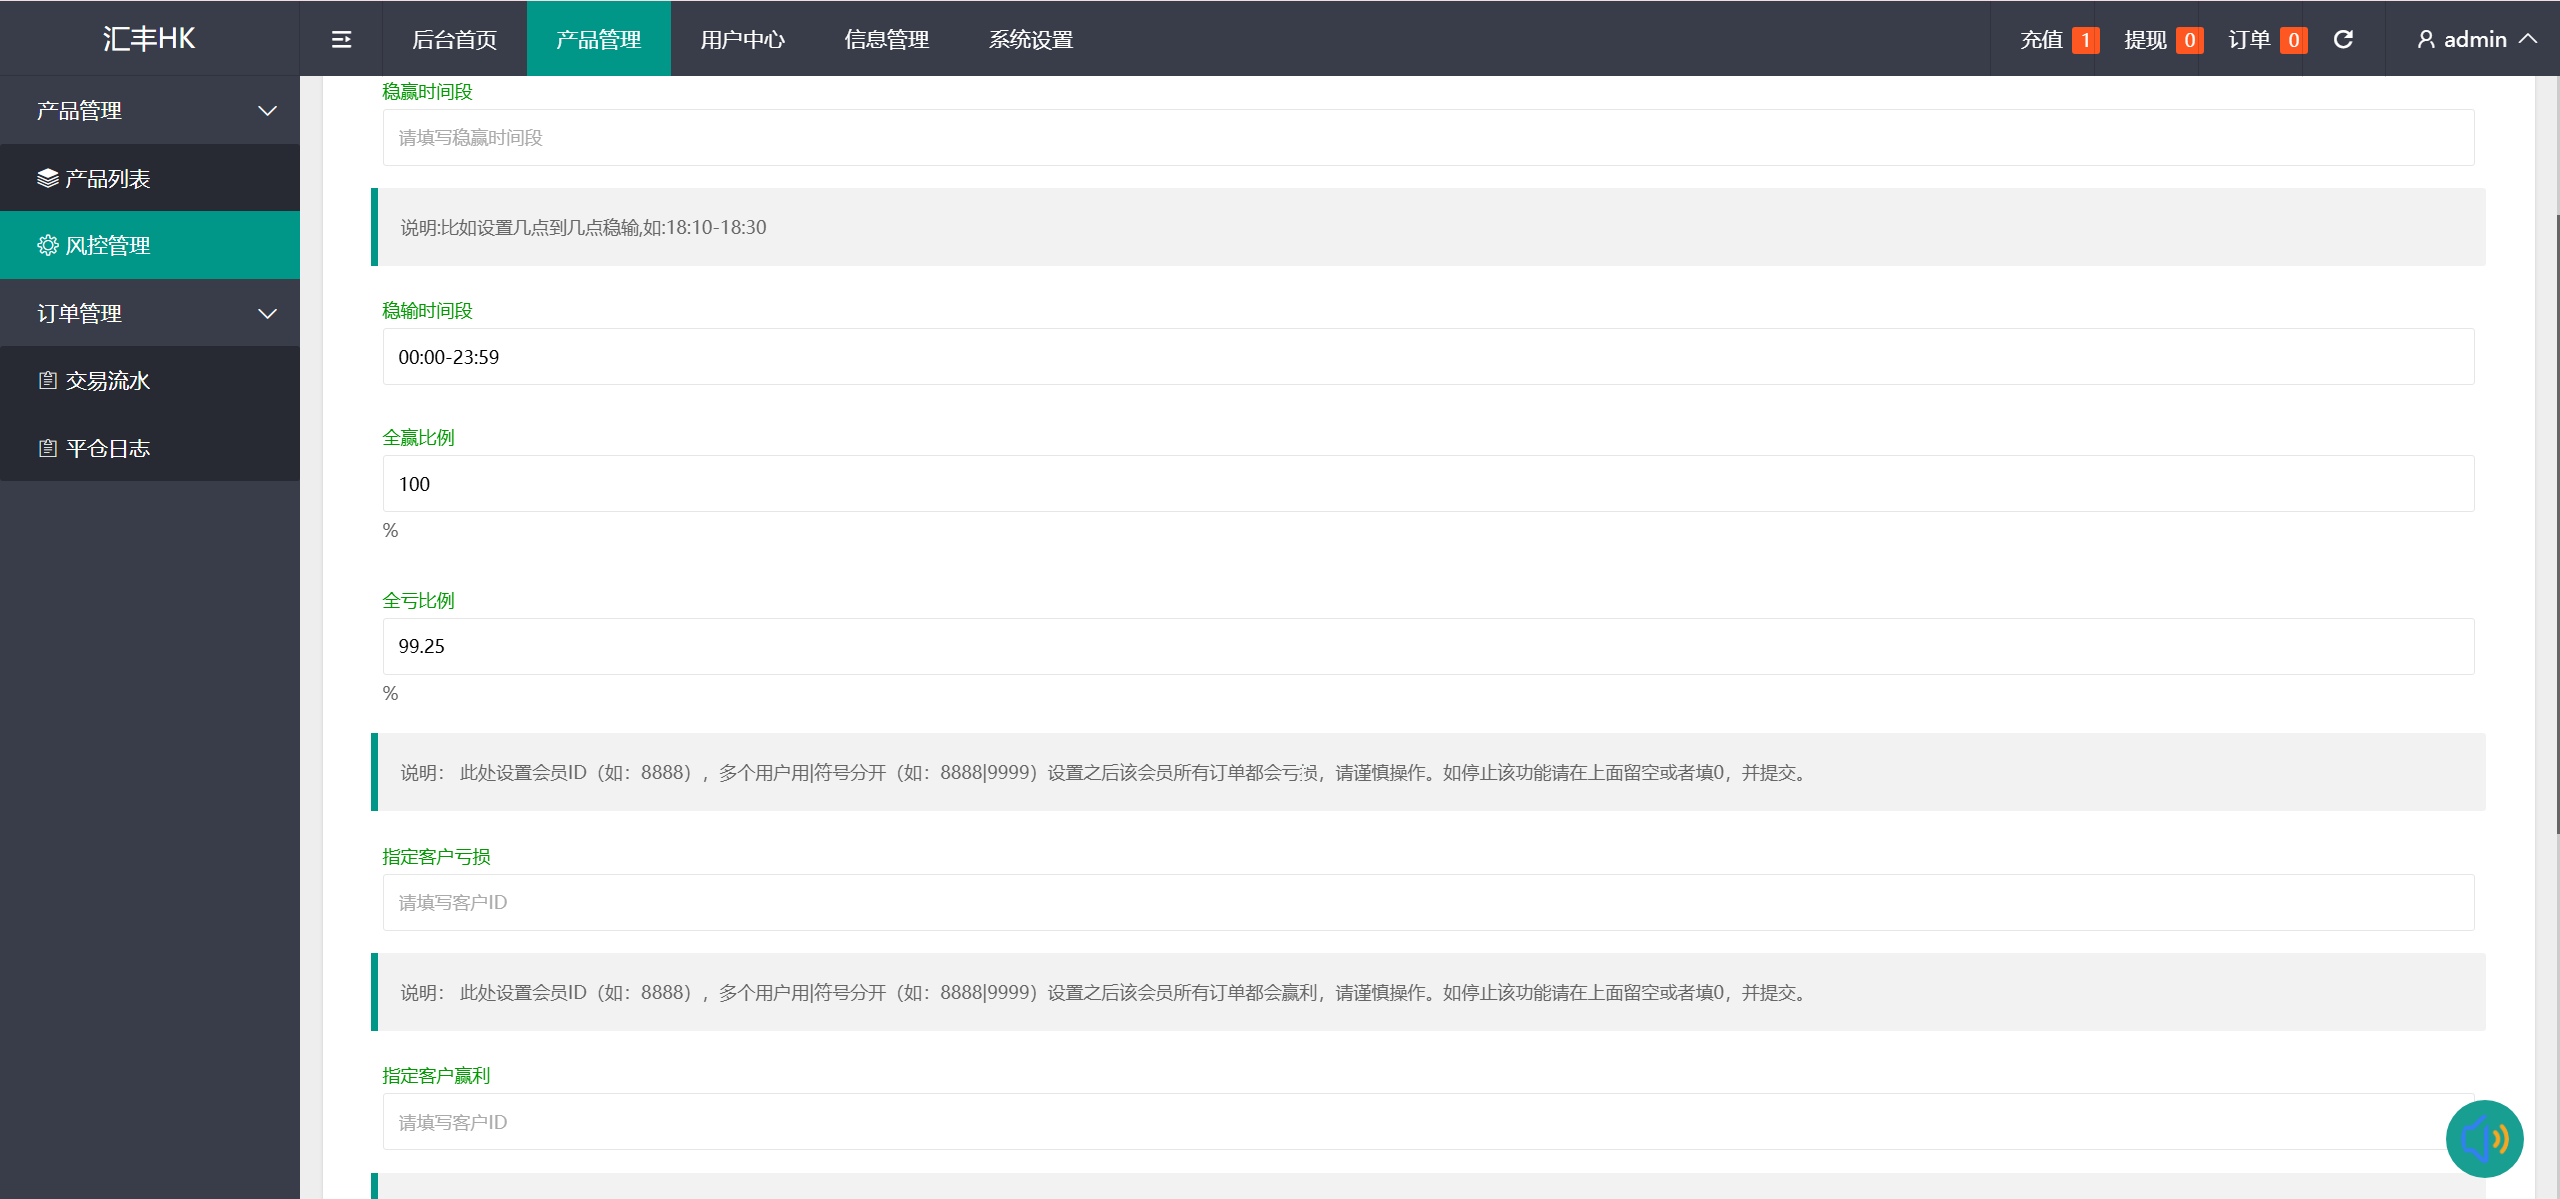Collapse the 产品管理 sidebar group
Image resolution: width=2560 pixels, height=1199 pixels.
[x=267, y=111]
